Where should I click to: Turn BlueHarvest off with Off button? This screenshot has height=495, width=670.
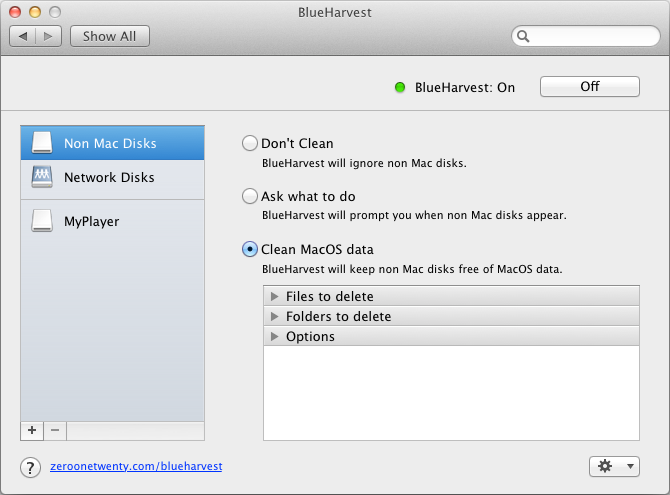[589, 87]
